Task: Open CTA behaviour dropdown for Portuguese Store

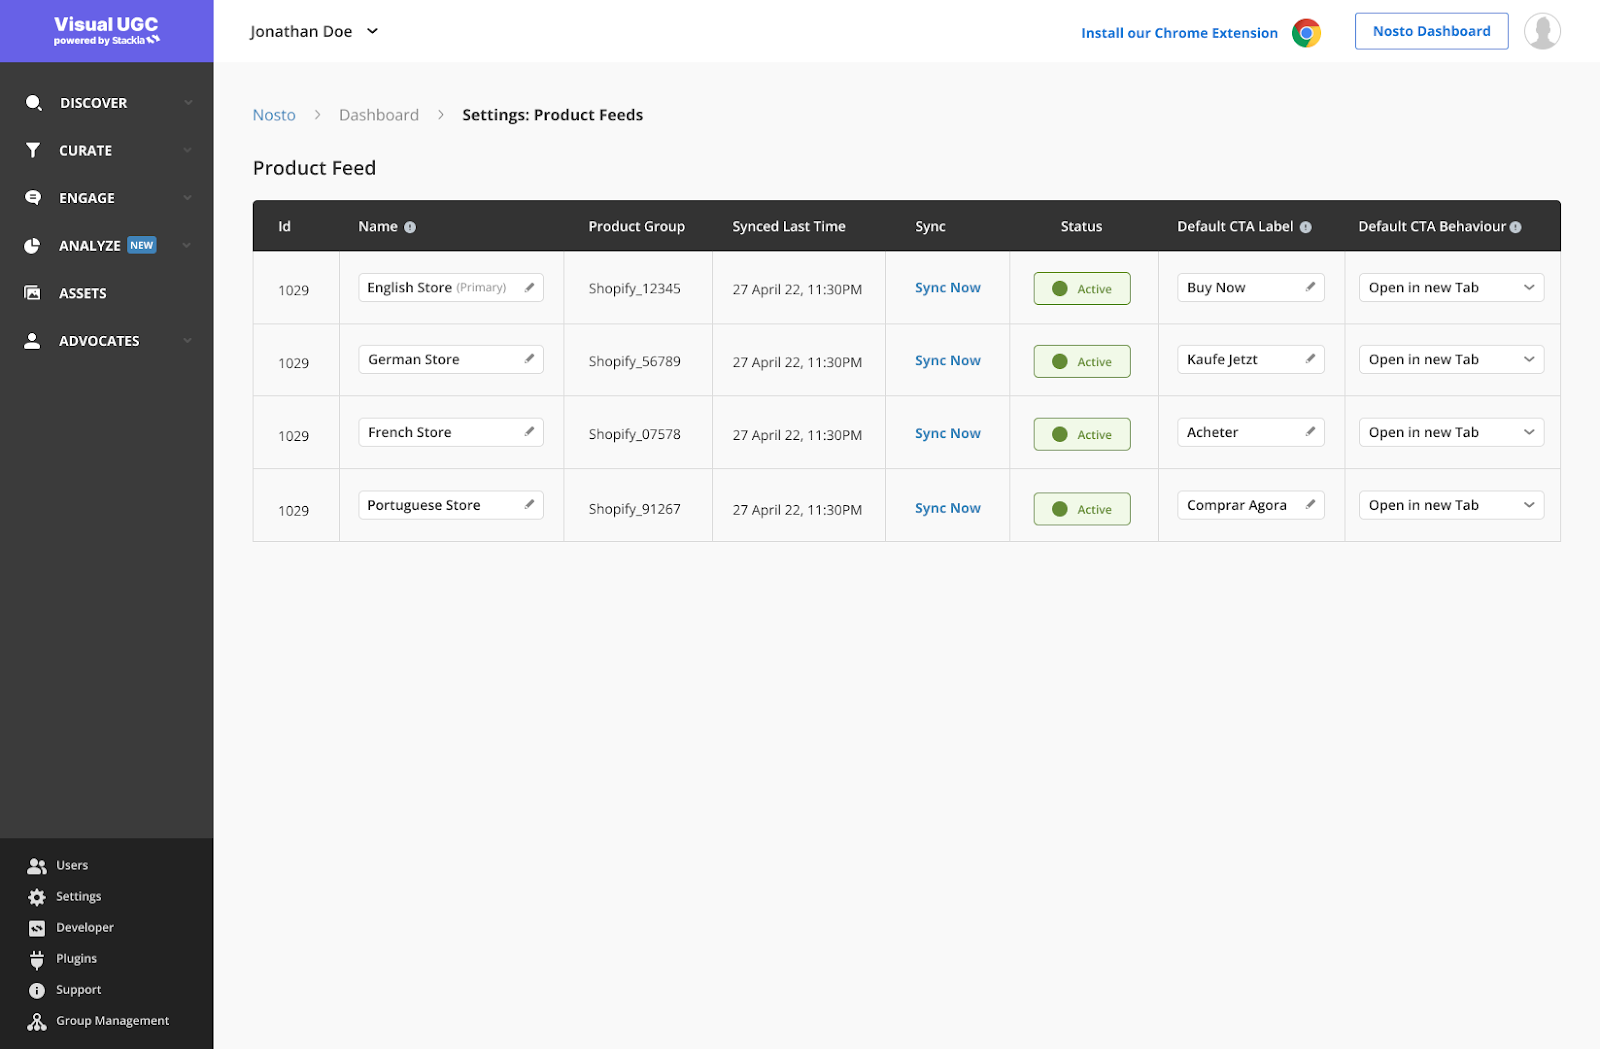Action: coord(1451,506)
